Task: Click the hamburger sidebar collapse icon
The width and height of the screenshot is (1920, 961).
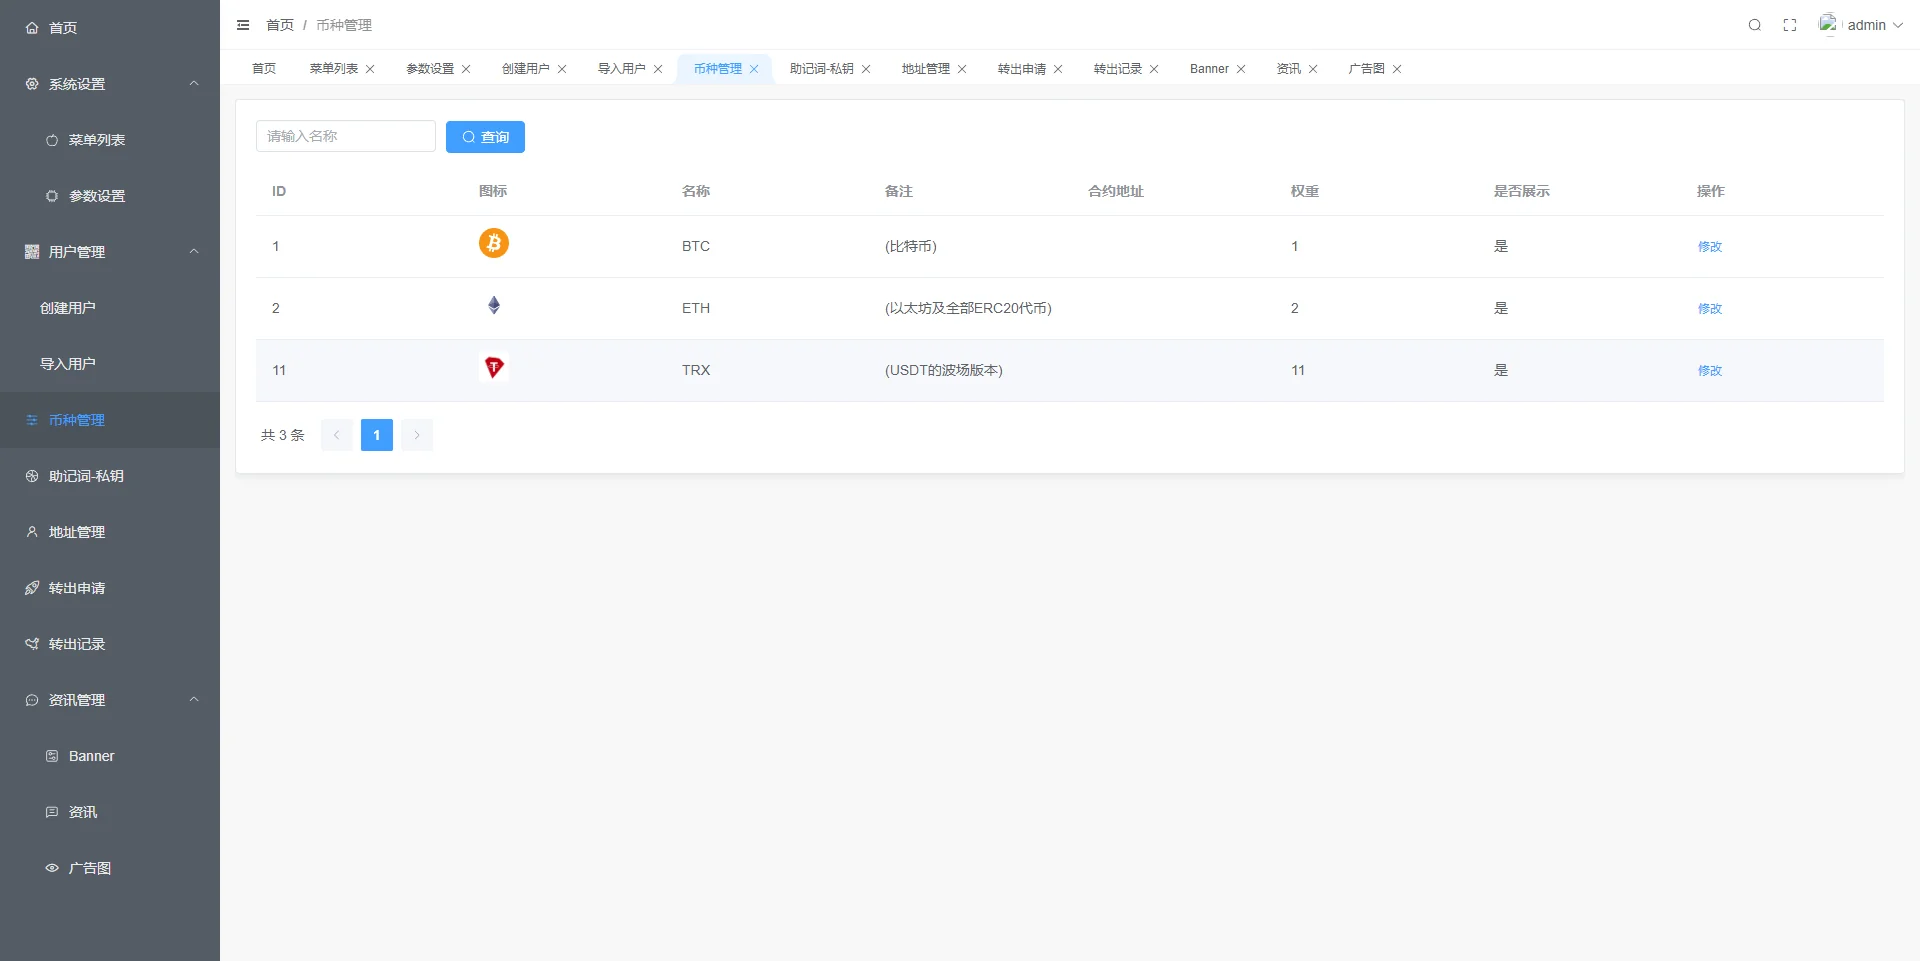Action: (243, 25)
